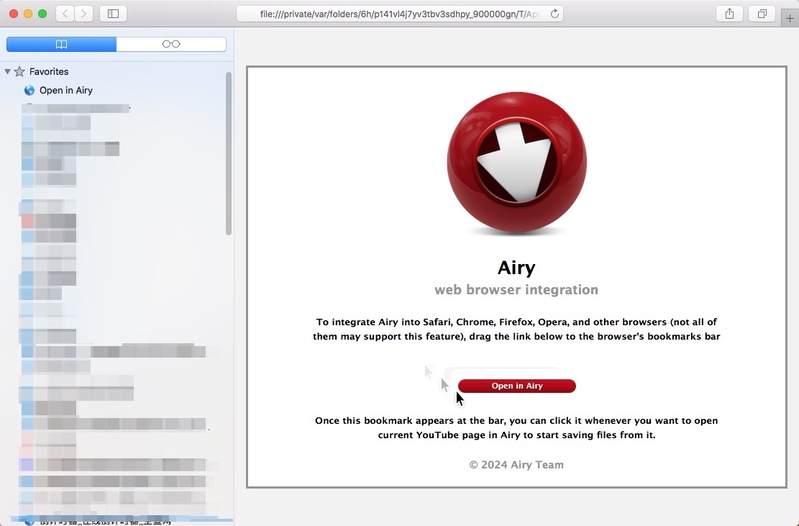Open the Share menu icon

730,14
